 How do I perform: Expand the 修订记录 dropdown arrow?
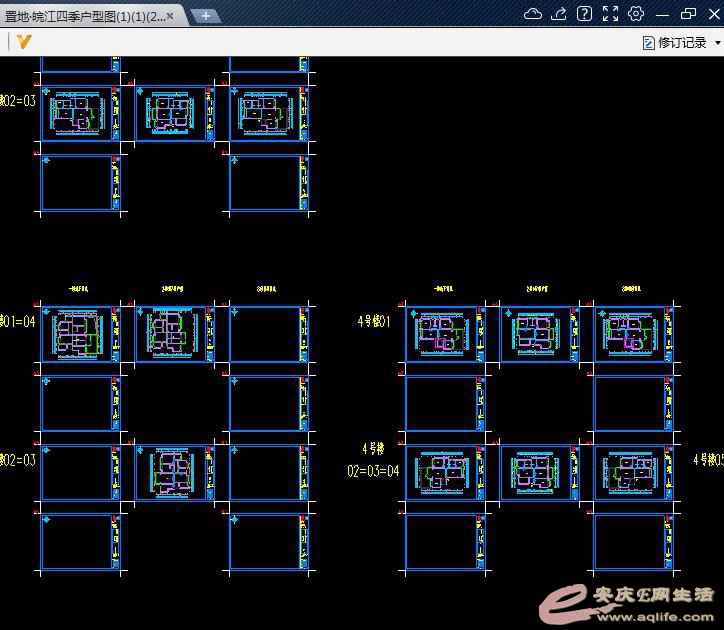[717, 43]
